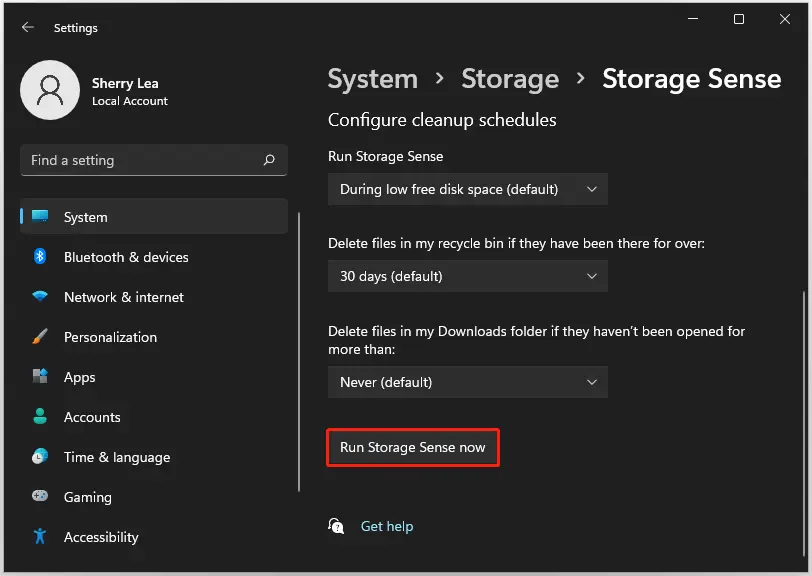The image size is (812, 576).
Task: Open the Get help link
Action: tap(386, 526)
